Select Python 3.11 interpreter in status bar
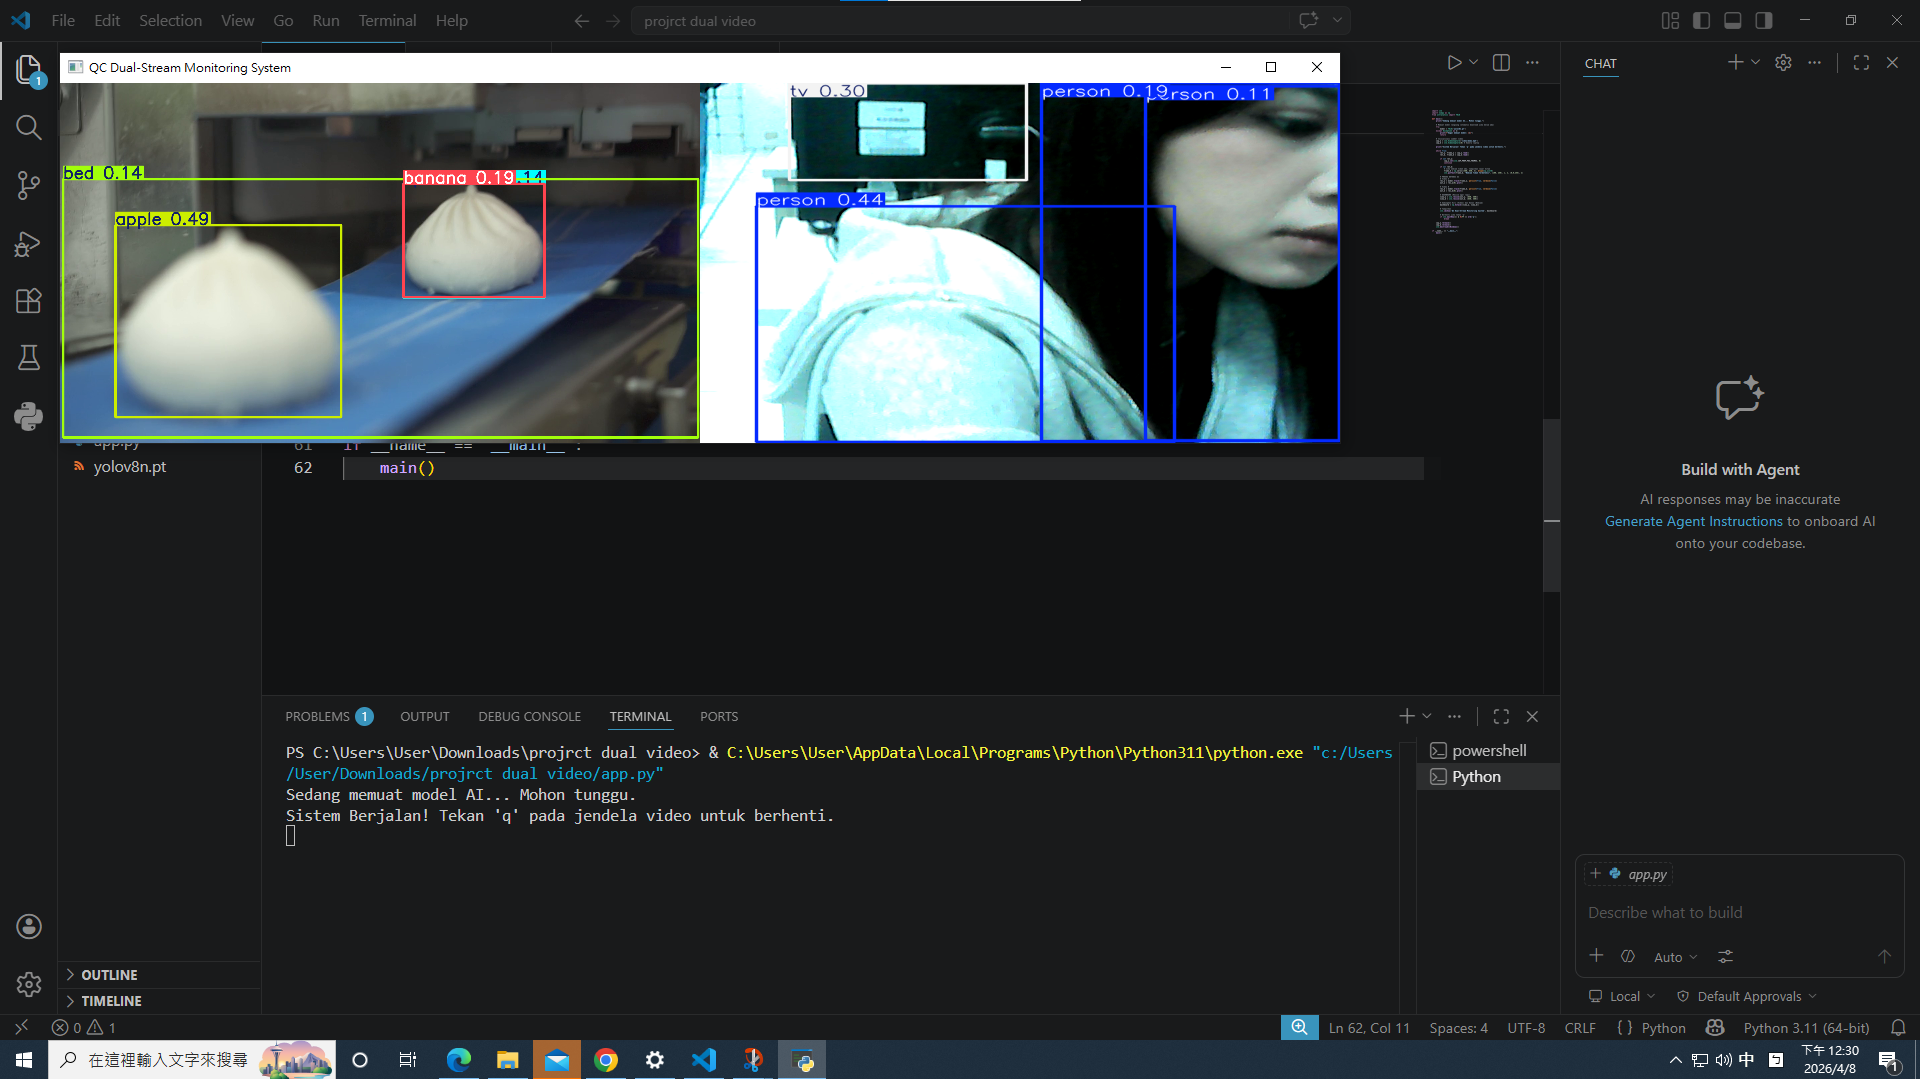Screen dimensions: 1920x1079 pyautogui.click(x=1805, y=1028)
